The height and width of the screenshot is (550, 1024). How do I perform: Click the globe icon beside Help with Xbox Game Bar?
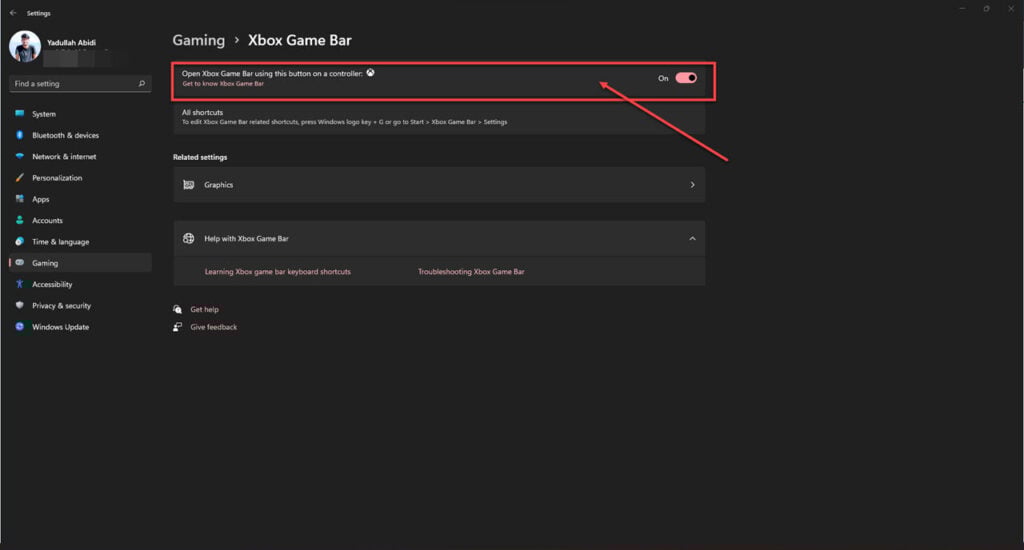point(189,238)
